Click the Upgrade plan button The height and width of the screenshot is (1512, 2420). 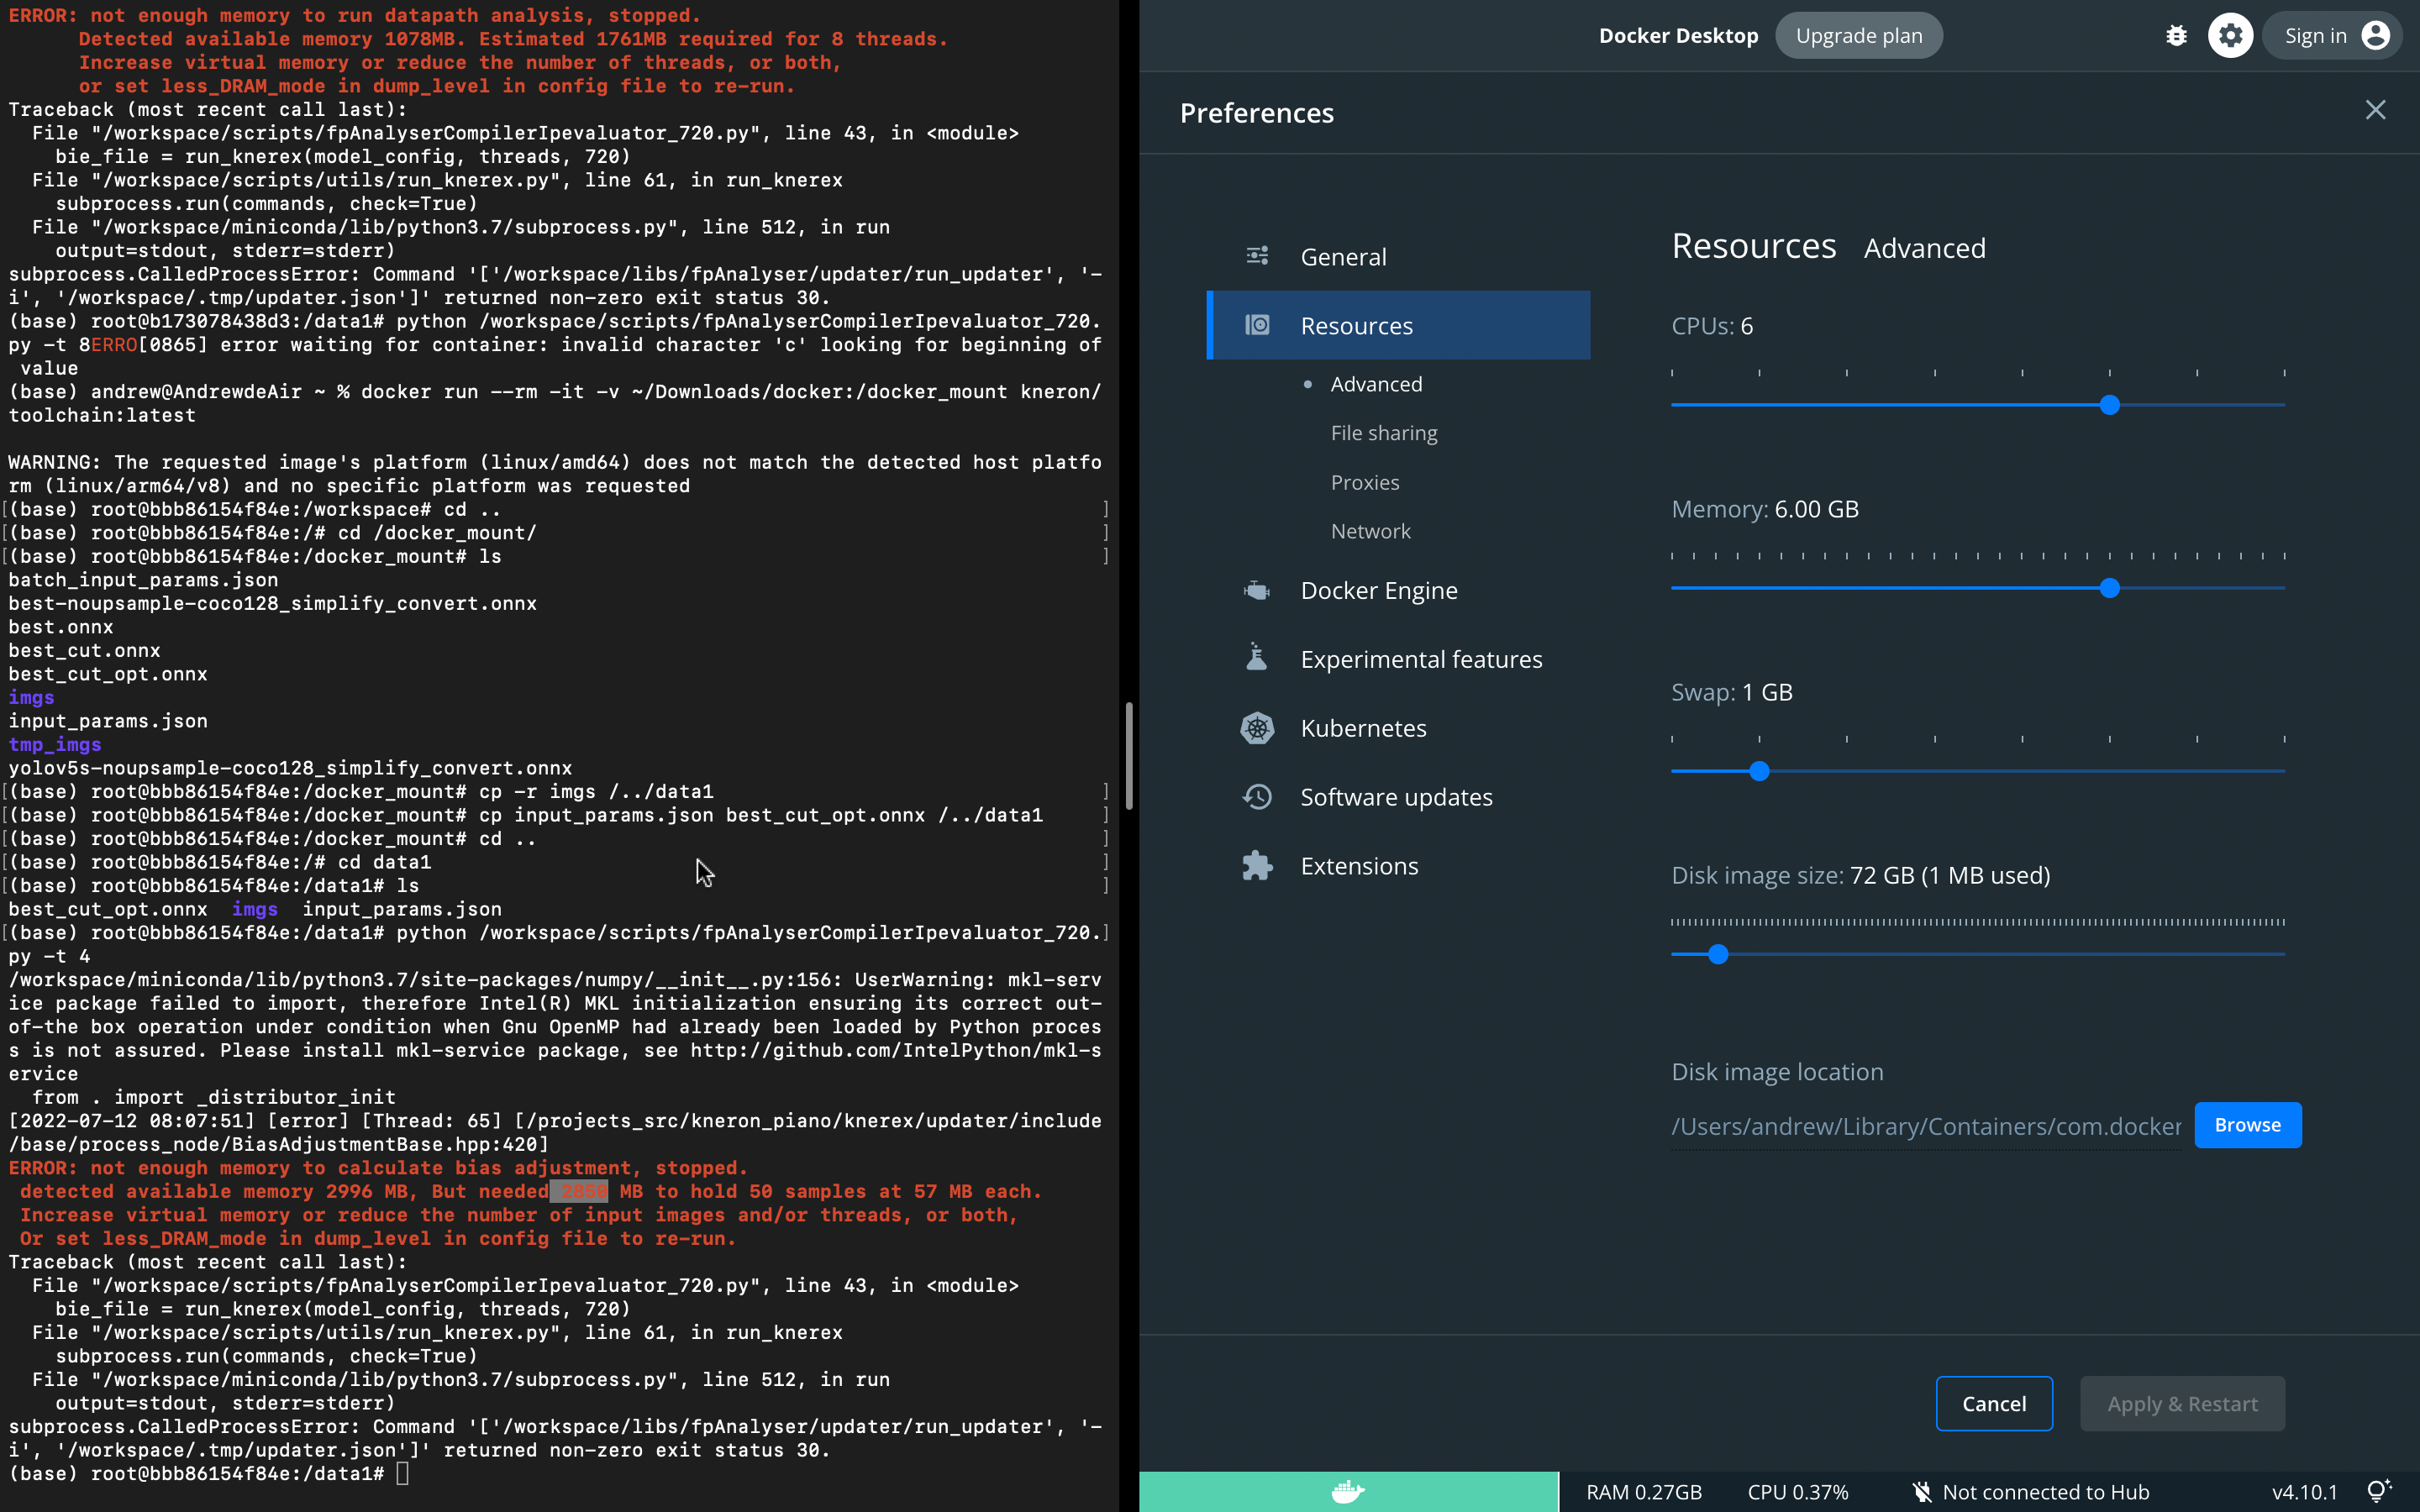pyautogui.click(x=1859, y=36)
